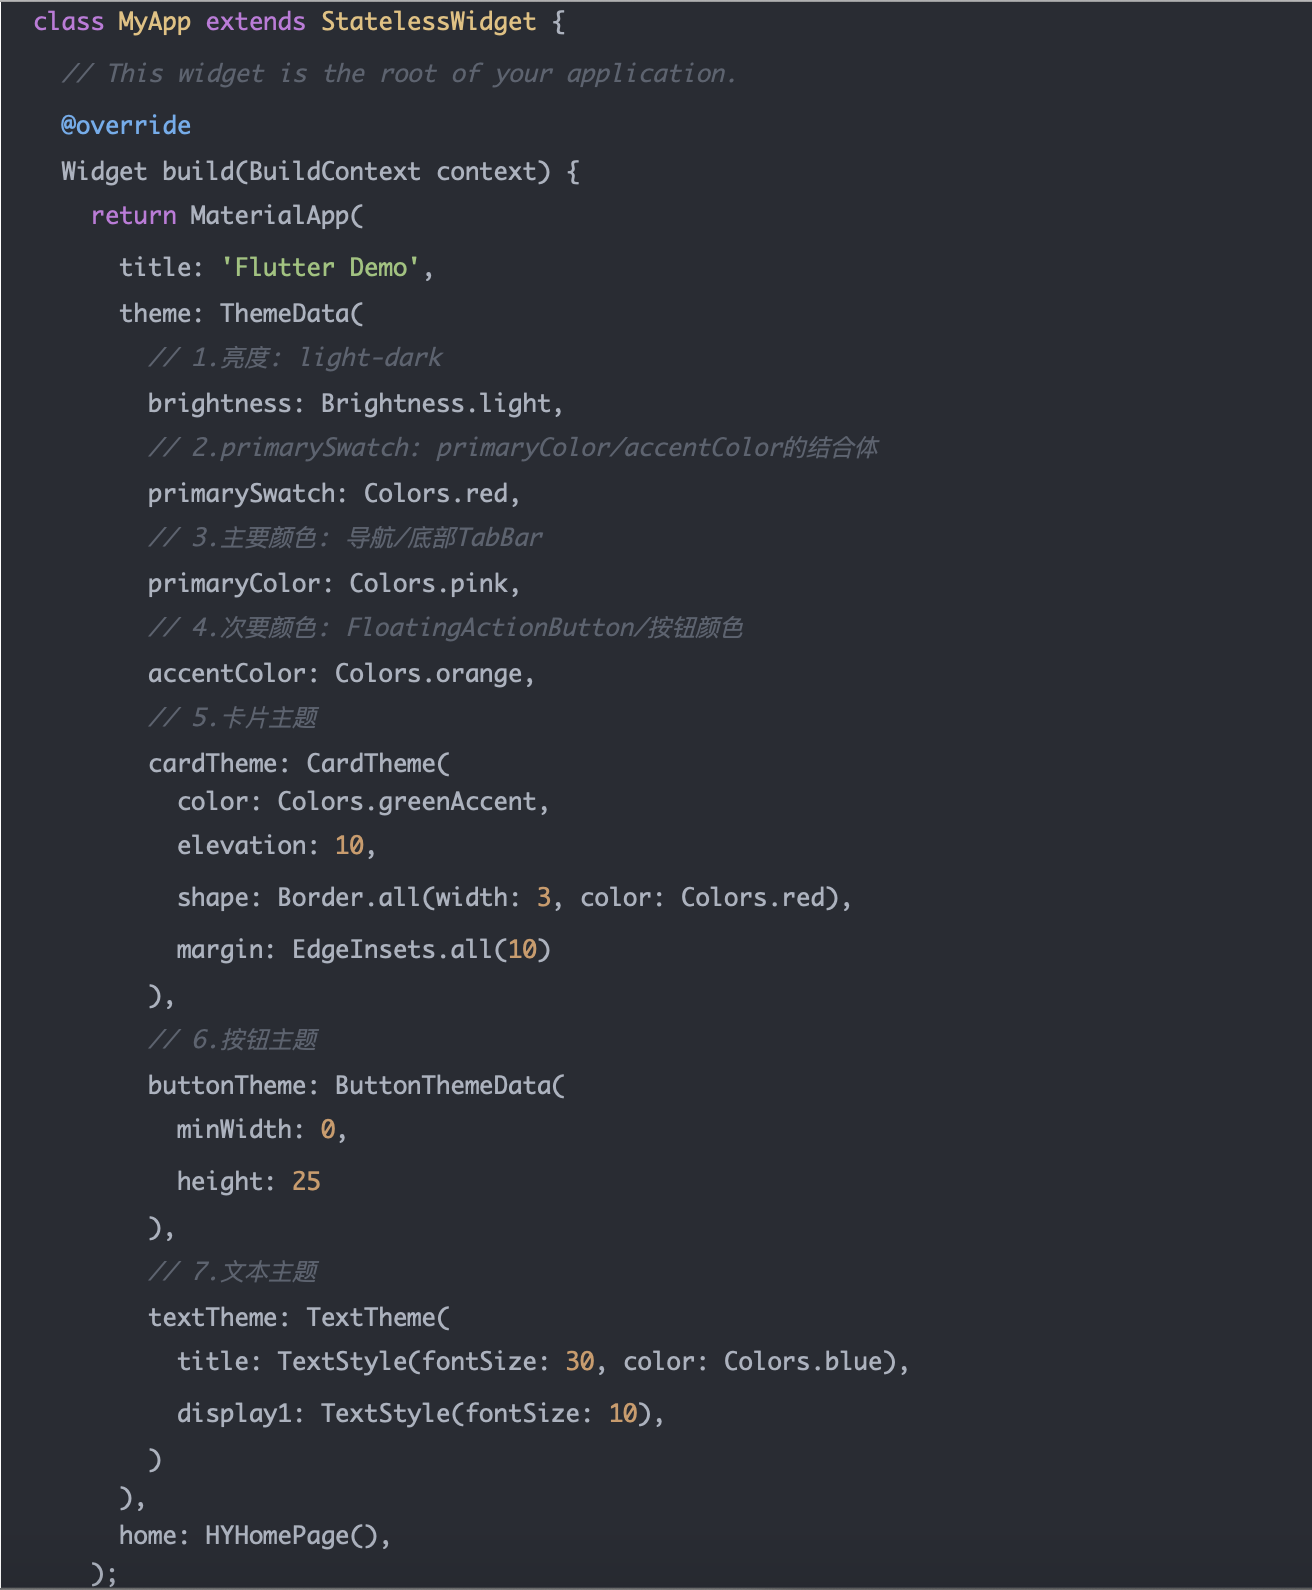Click Colors.blue in the title TextStyle
Image resolution: width=1312 pixels, height=1590 pixels.
(803, 1361)
